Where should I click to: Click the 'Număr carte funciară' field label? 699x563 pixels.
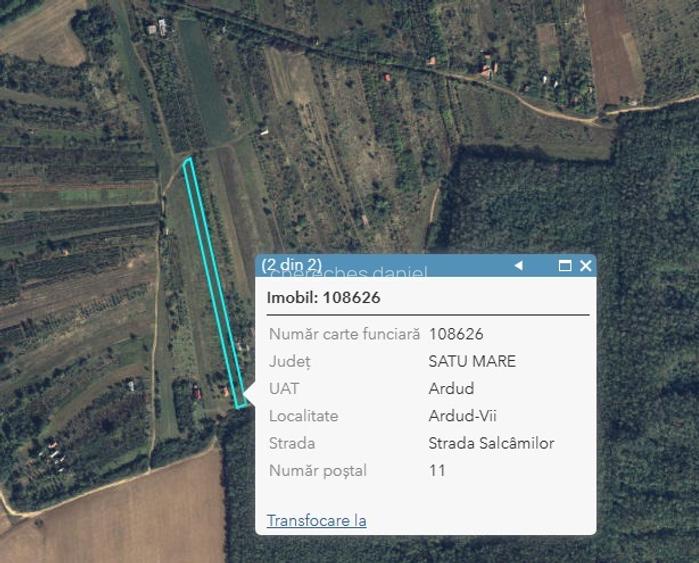[x=345, y=334]
